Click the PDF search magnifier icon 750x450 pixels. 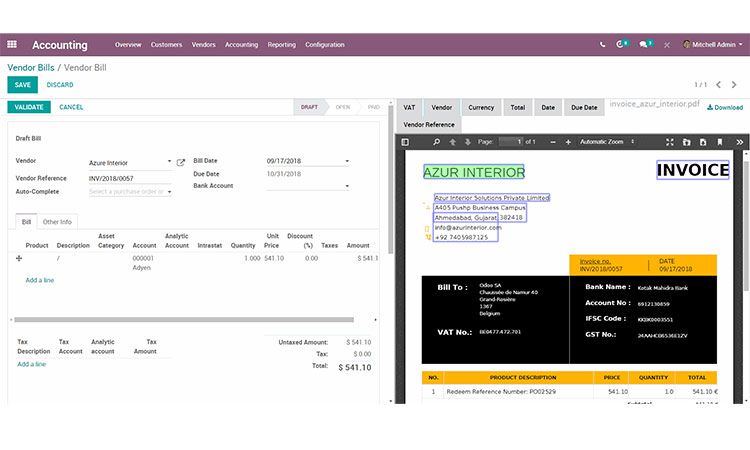tap(436, 142)
